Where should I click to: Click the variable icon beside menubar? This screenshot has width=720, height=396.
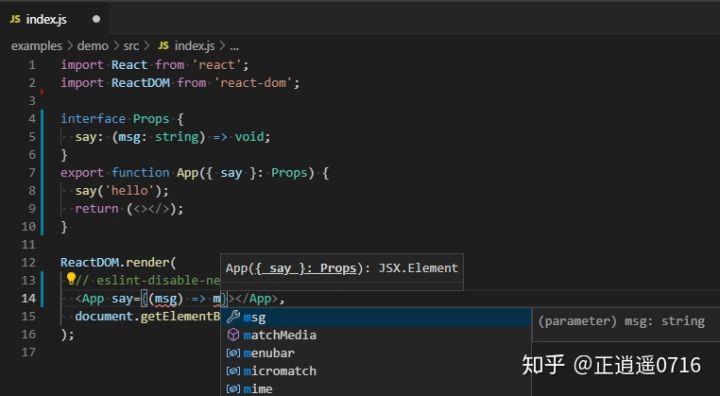[233, 353]
